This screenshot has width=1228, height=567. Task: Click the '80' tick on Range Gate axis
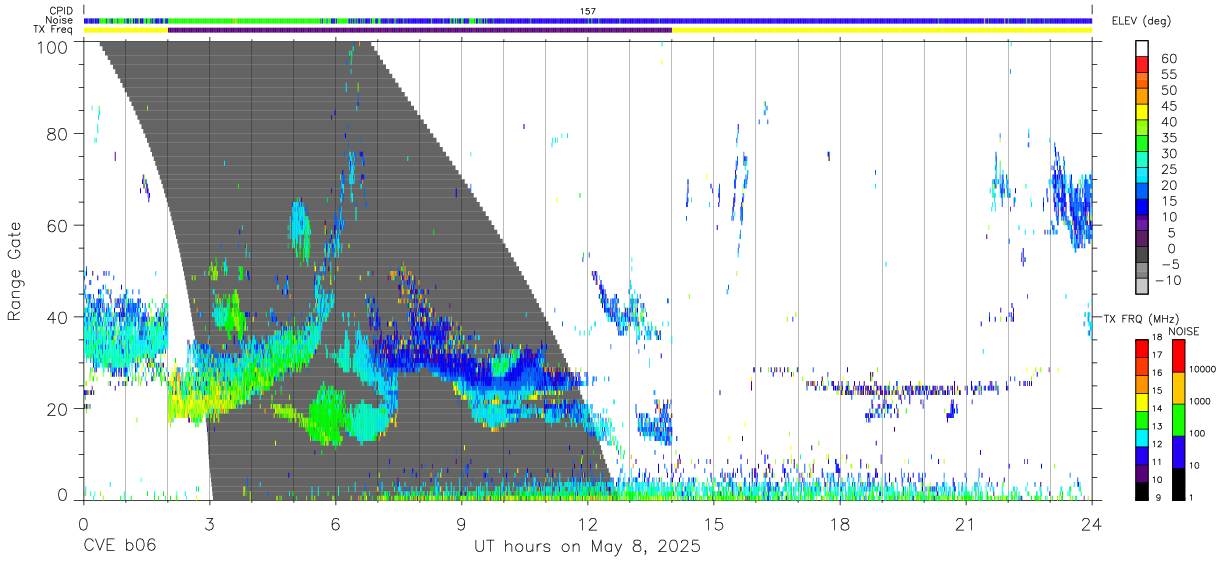tap(57, 134)
